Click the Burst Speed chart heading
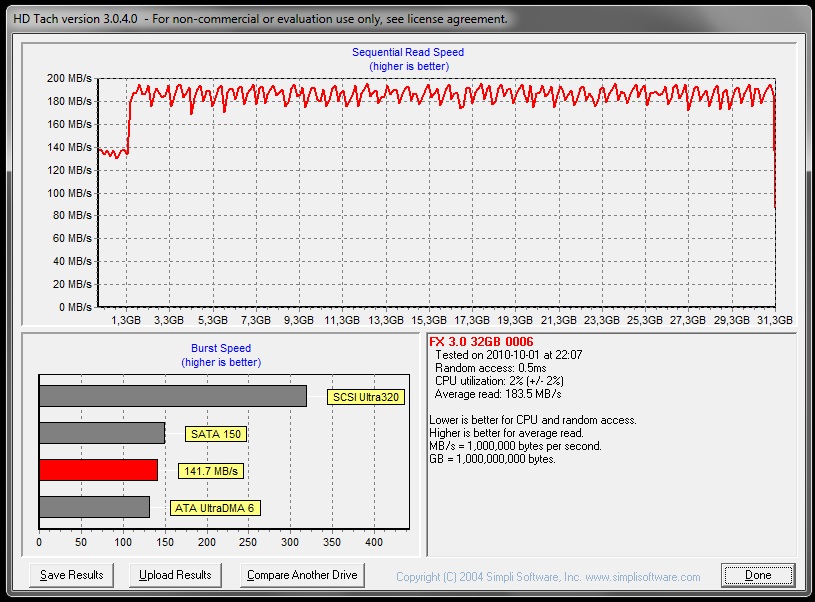Image resolution: width=815 pixels, height=602 pixels. click(221, 349)
